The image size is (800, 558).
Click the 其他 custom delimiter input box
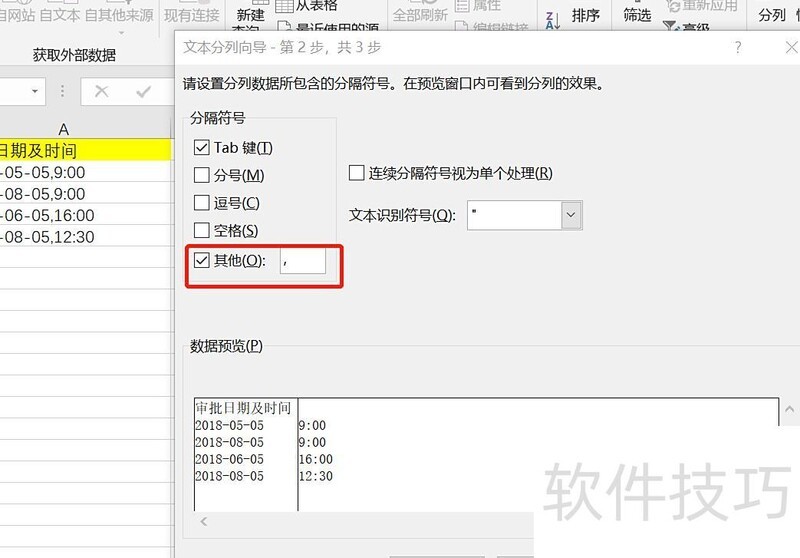point(303,261)
